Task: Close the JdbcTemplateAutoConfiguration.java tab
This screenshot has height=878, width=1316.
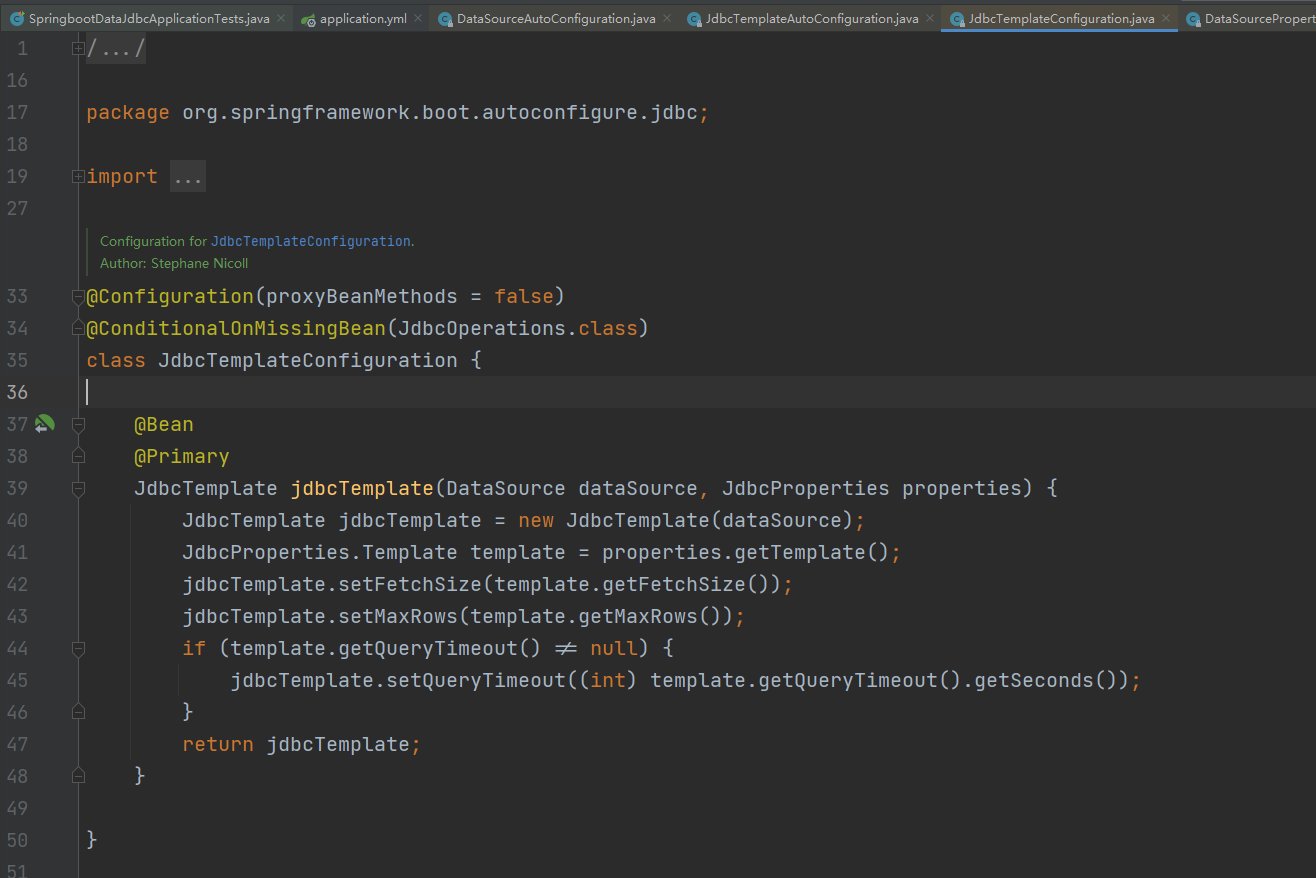Action: pos(930,18)
